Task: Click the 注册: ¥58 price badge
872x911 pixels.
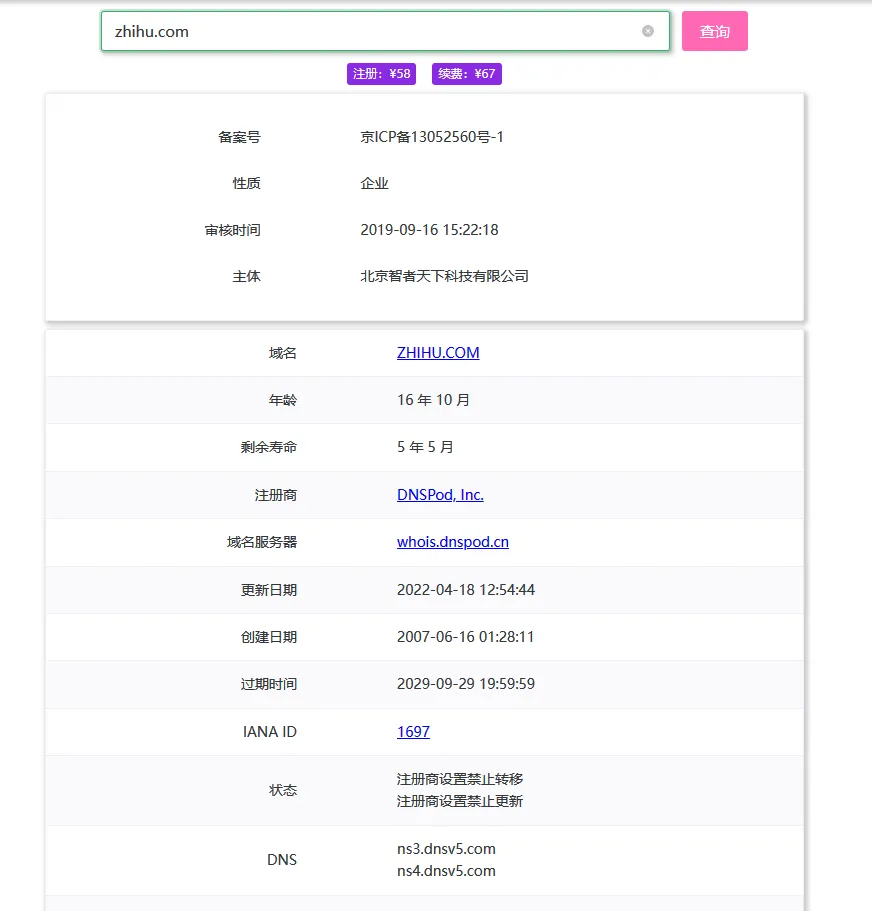Action: click(x=381, y=74)
